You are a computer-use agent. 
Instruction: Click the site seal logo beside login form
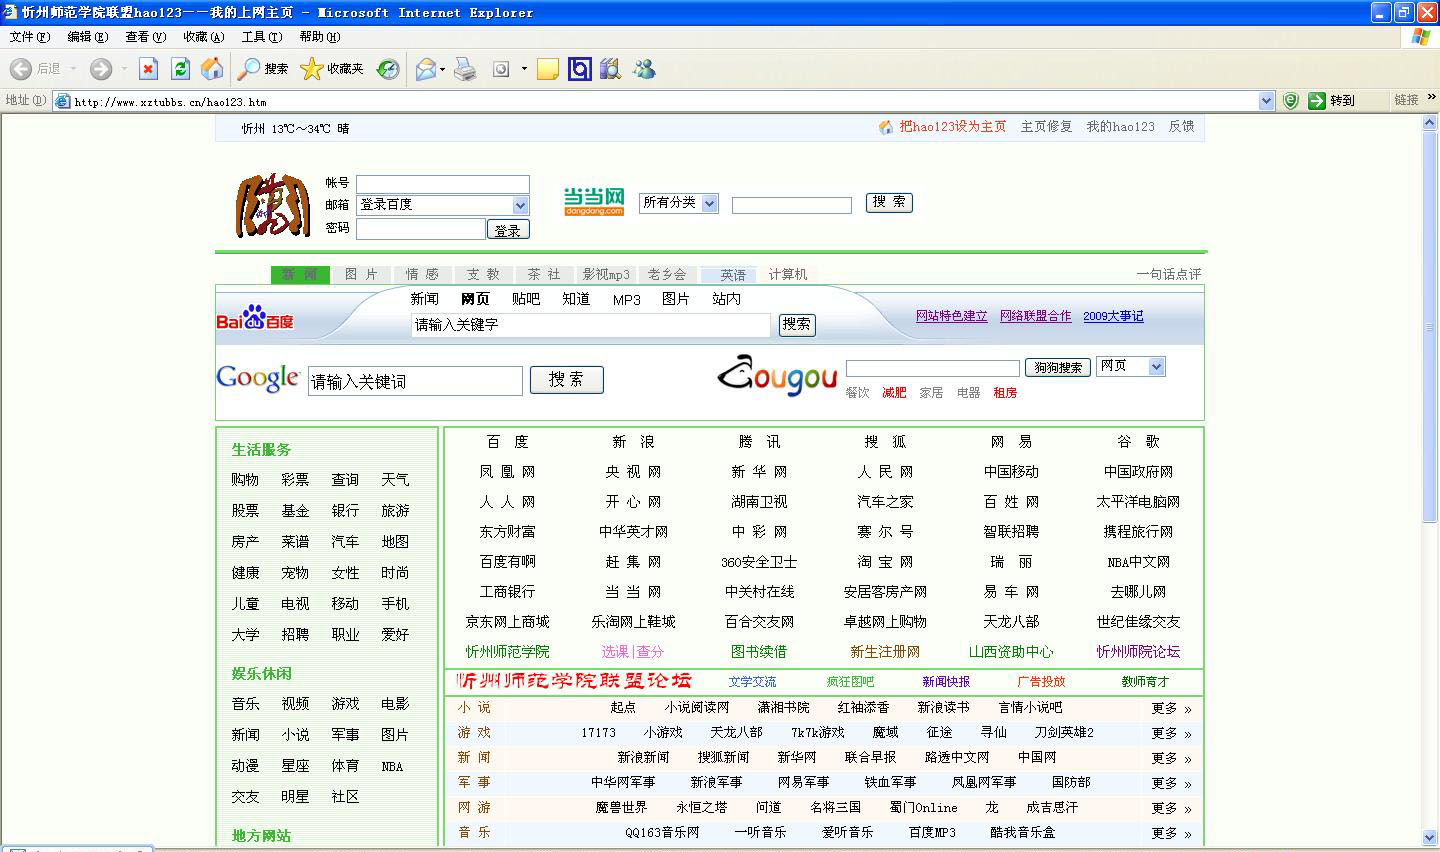click(273, 206)
